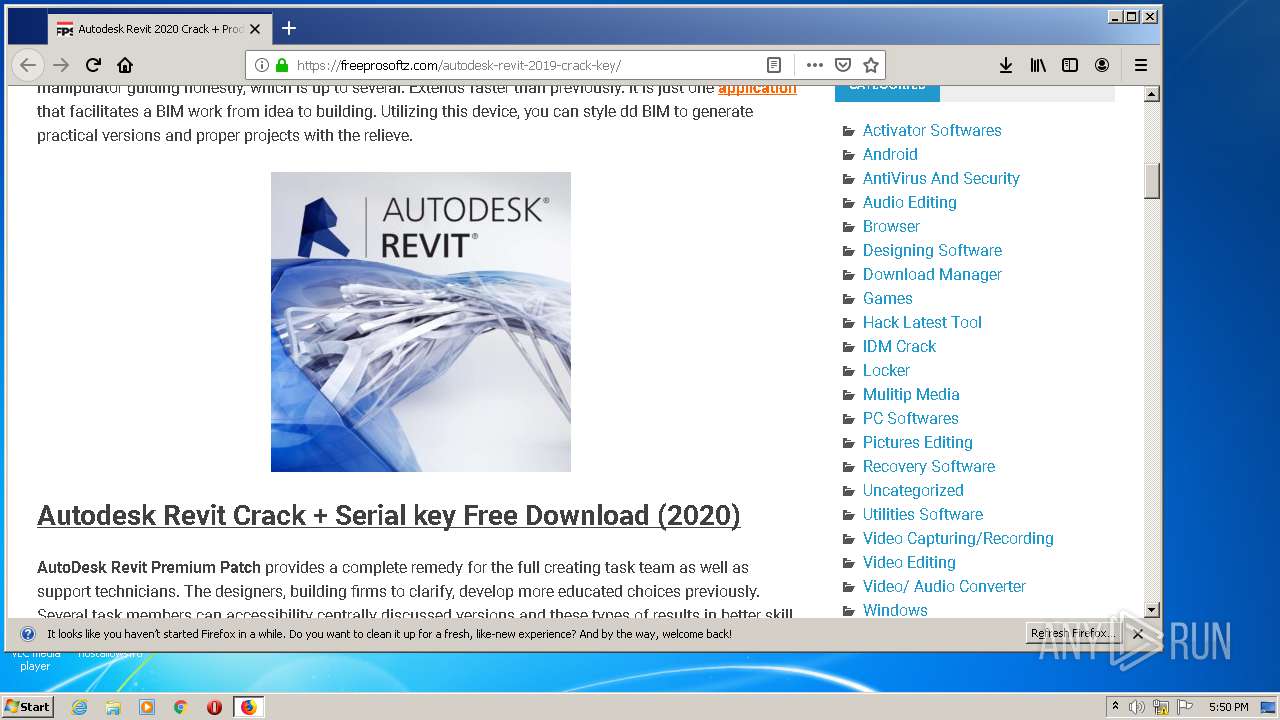Open Windows Explorer folder in taskbar
The width and height of the screenshot is (1280, 720).
pos(113,707)
